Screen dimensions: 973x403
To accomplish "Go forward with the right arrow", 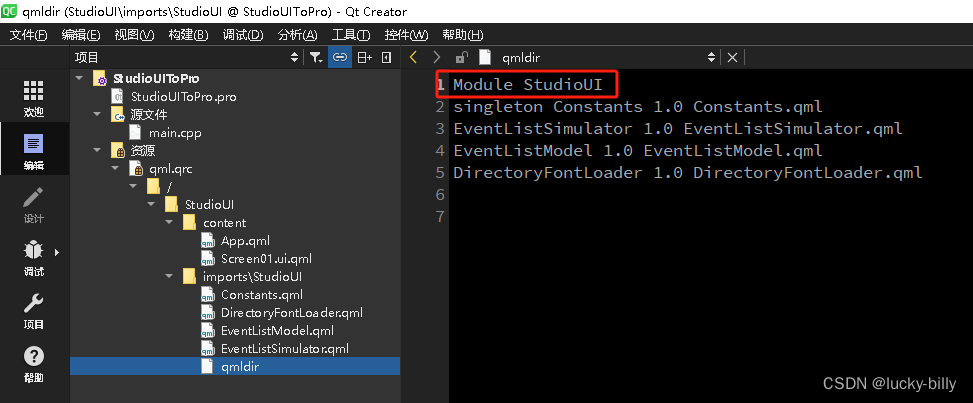I will coord(437,58).
